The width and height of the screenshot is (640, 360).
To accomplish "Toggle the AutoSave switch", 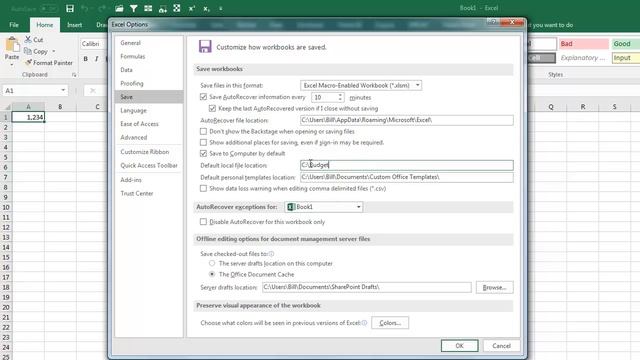I will (x=49, y=8).
